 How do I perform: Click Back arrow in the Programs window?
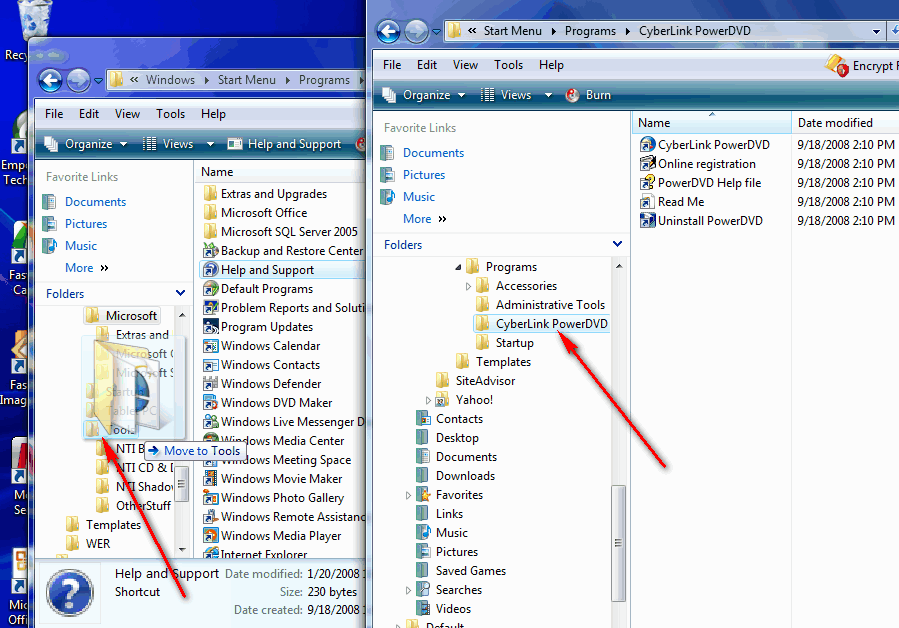[50, 80]
